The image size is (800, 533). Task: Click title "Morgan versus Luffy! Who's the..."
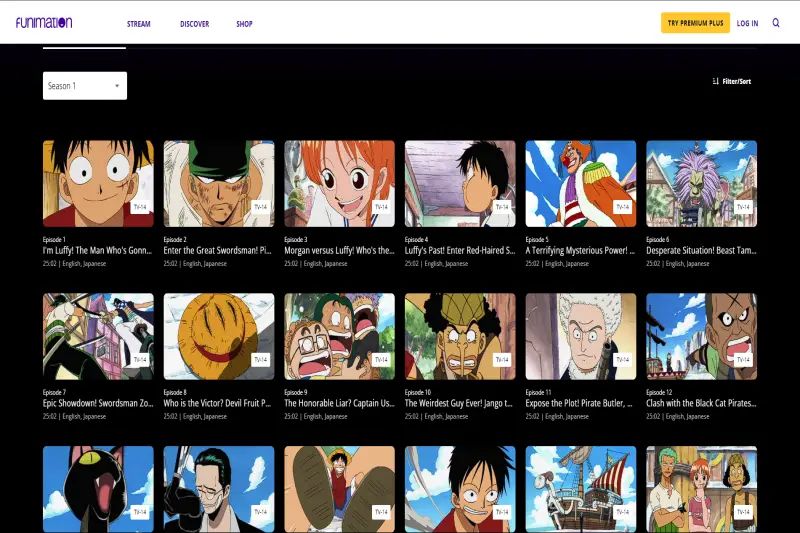click(339, 250)
